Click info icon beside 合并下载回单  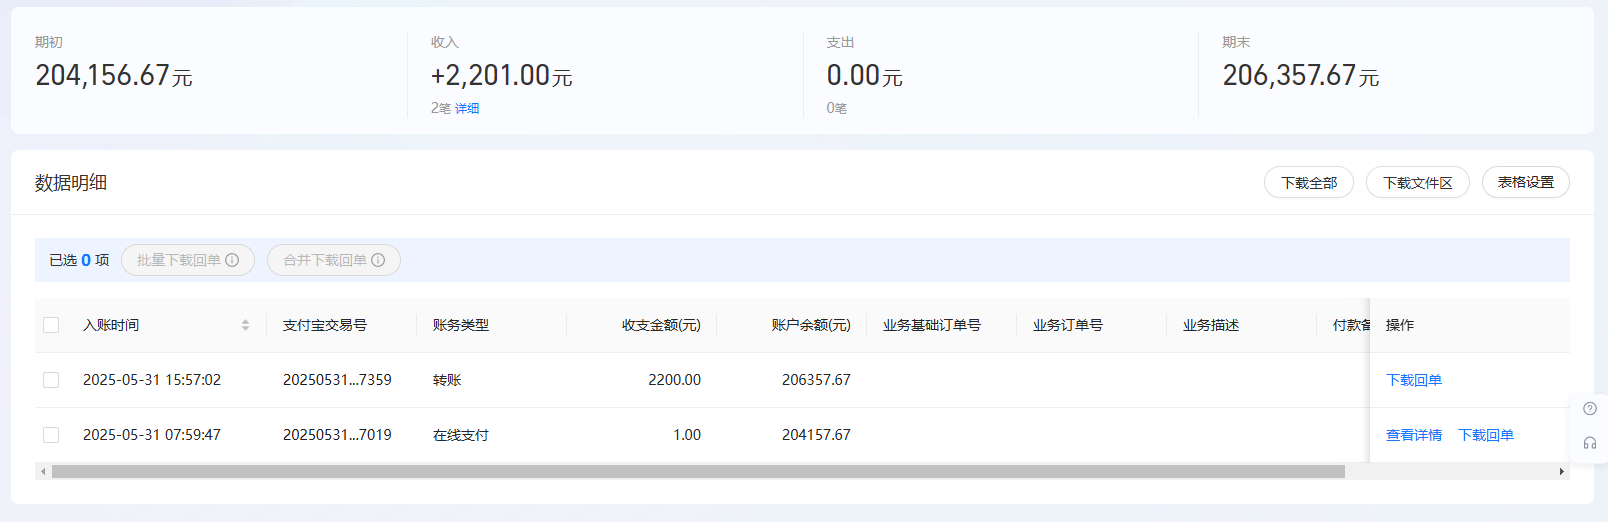click(x=378, y=260)
